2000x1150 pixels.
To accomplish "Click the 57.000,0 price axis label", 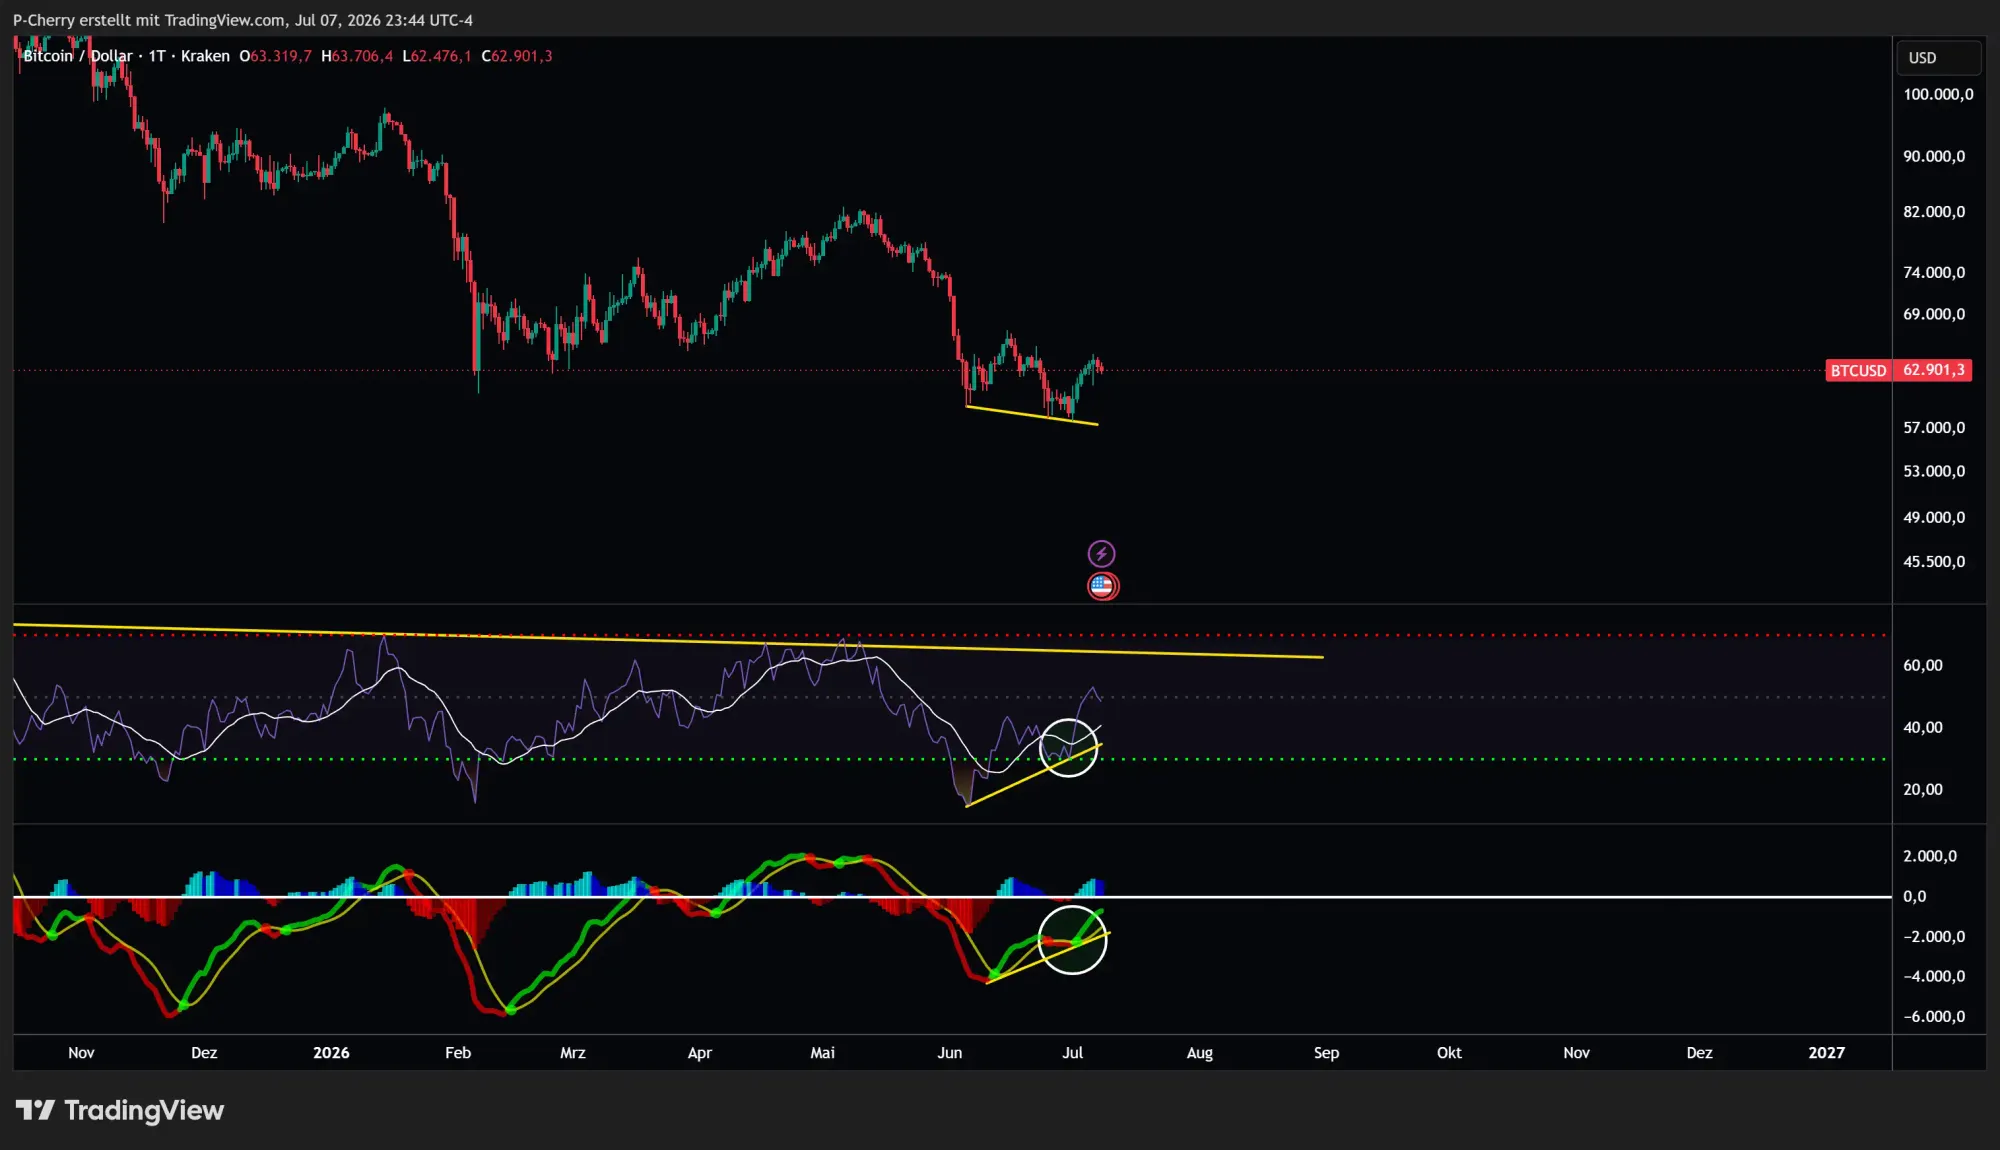I will pyautogui.click(x=1934, y=428).
